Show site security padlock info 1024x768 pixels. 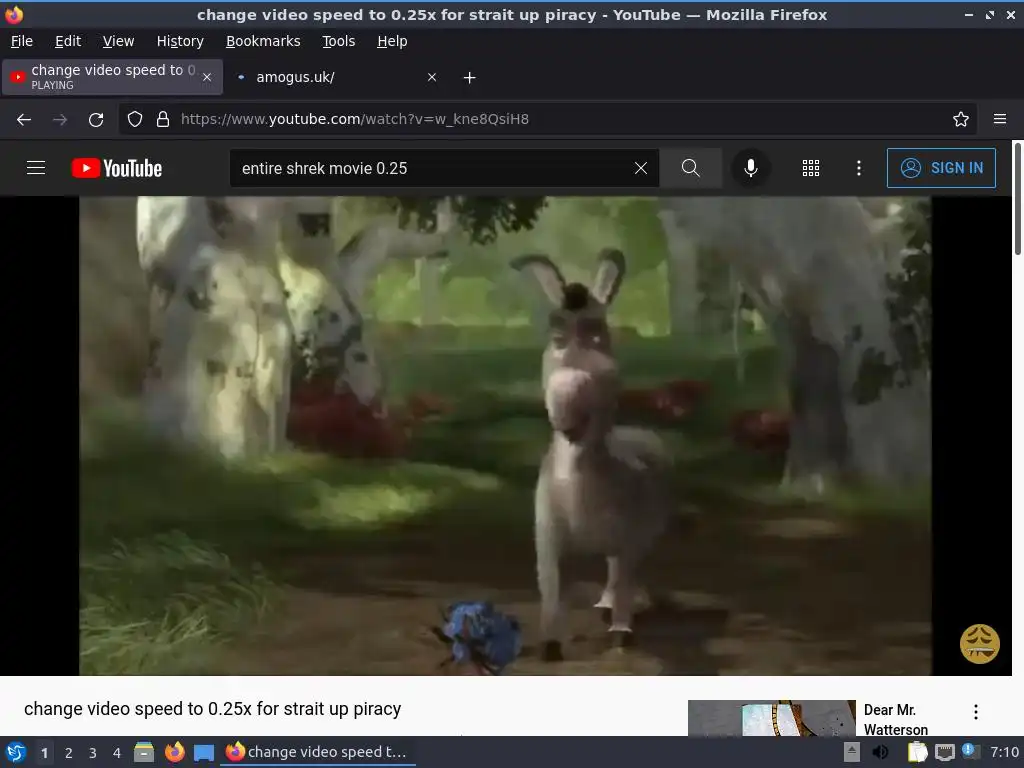pos(163,120)
